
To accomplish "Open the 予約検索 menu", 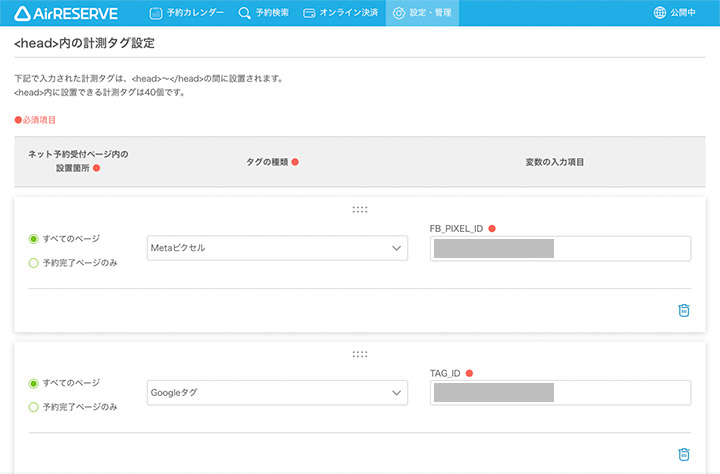I will click(264, 13).
